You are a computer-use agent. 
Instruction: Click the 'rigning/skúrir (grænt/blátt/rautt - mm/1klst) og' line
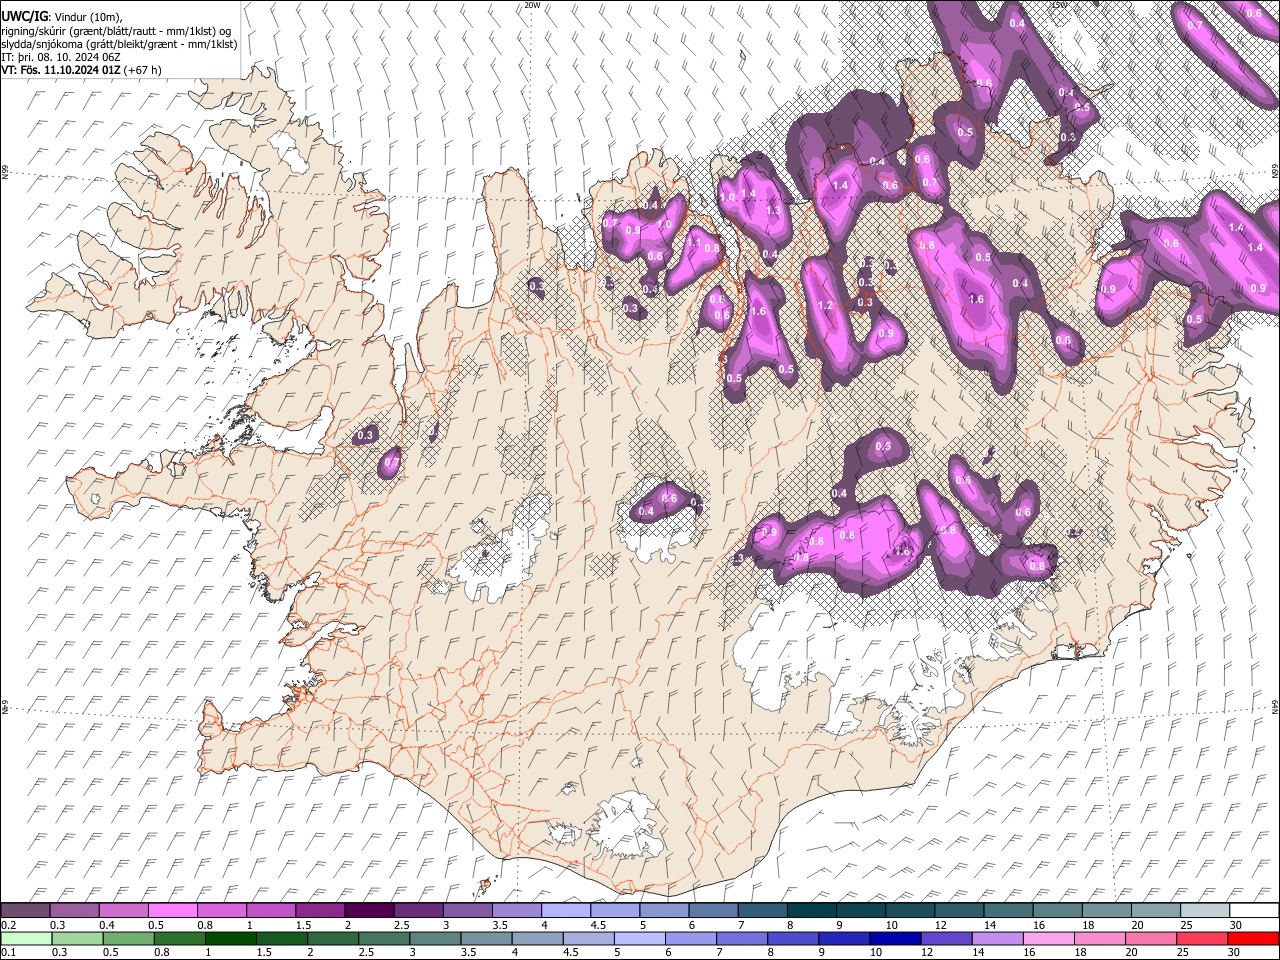116,31
